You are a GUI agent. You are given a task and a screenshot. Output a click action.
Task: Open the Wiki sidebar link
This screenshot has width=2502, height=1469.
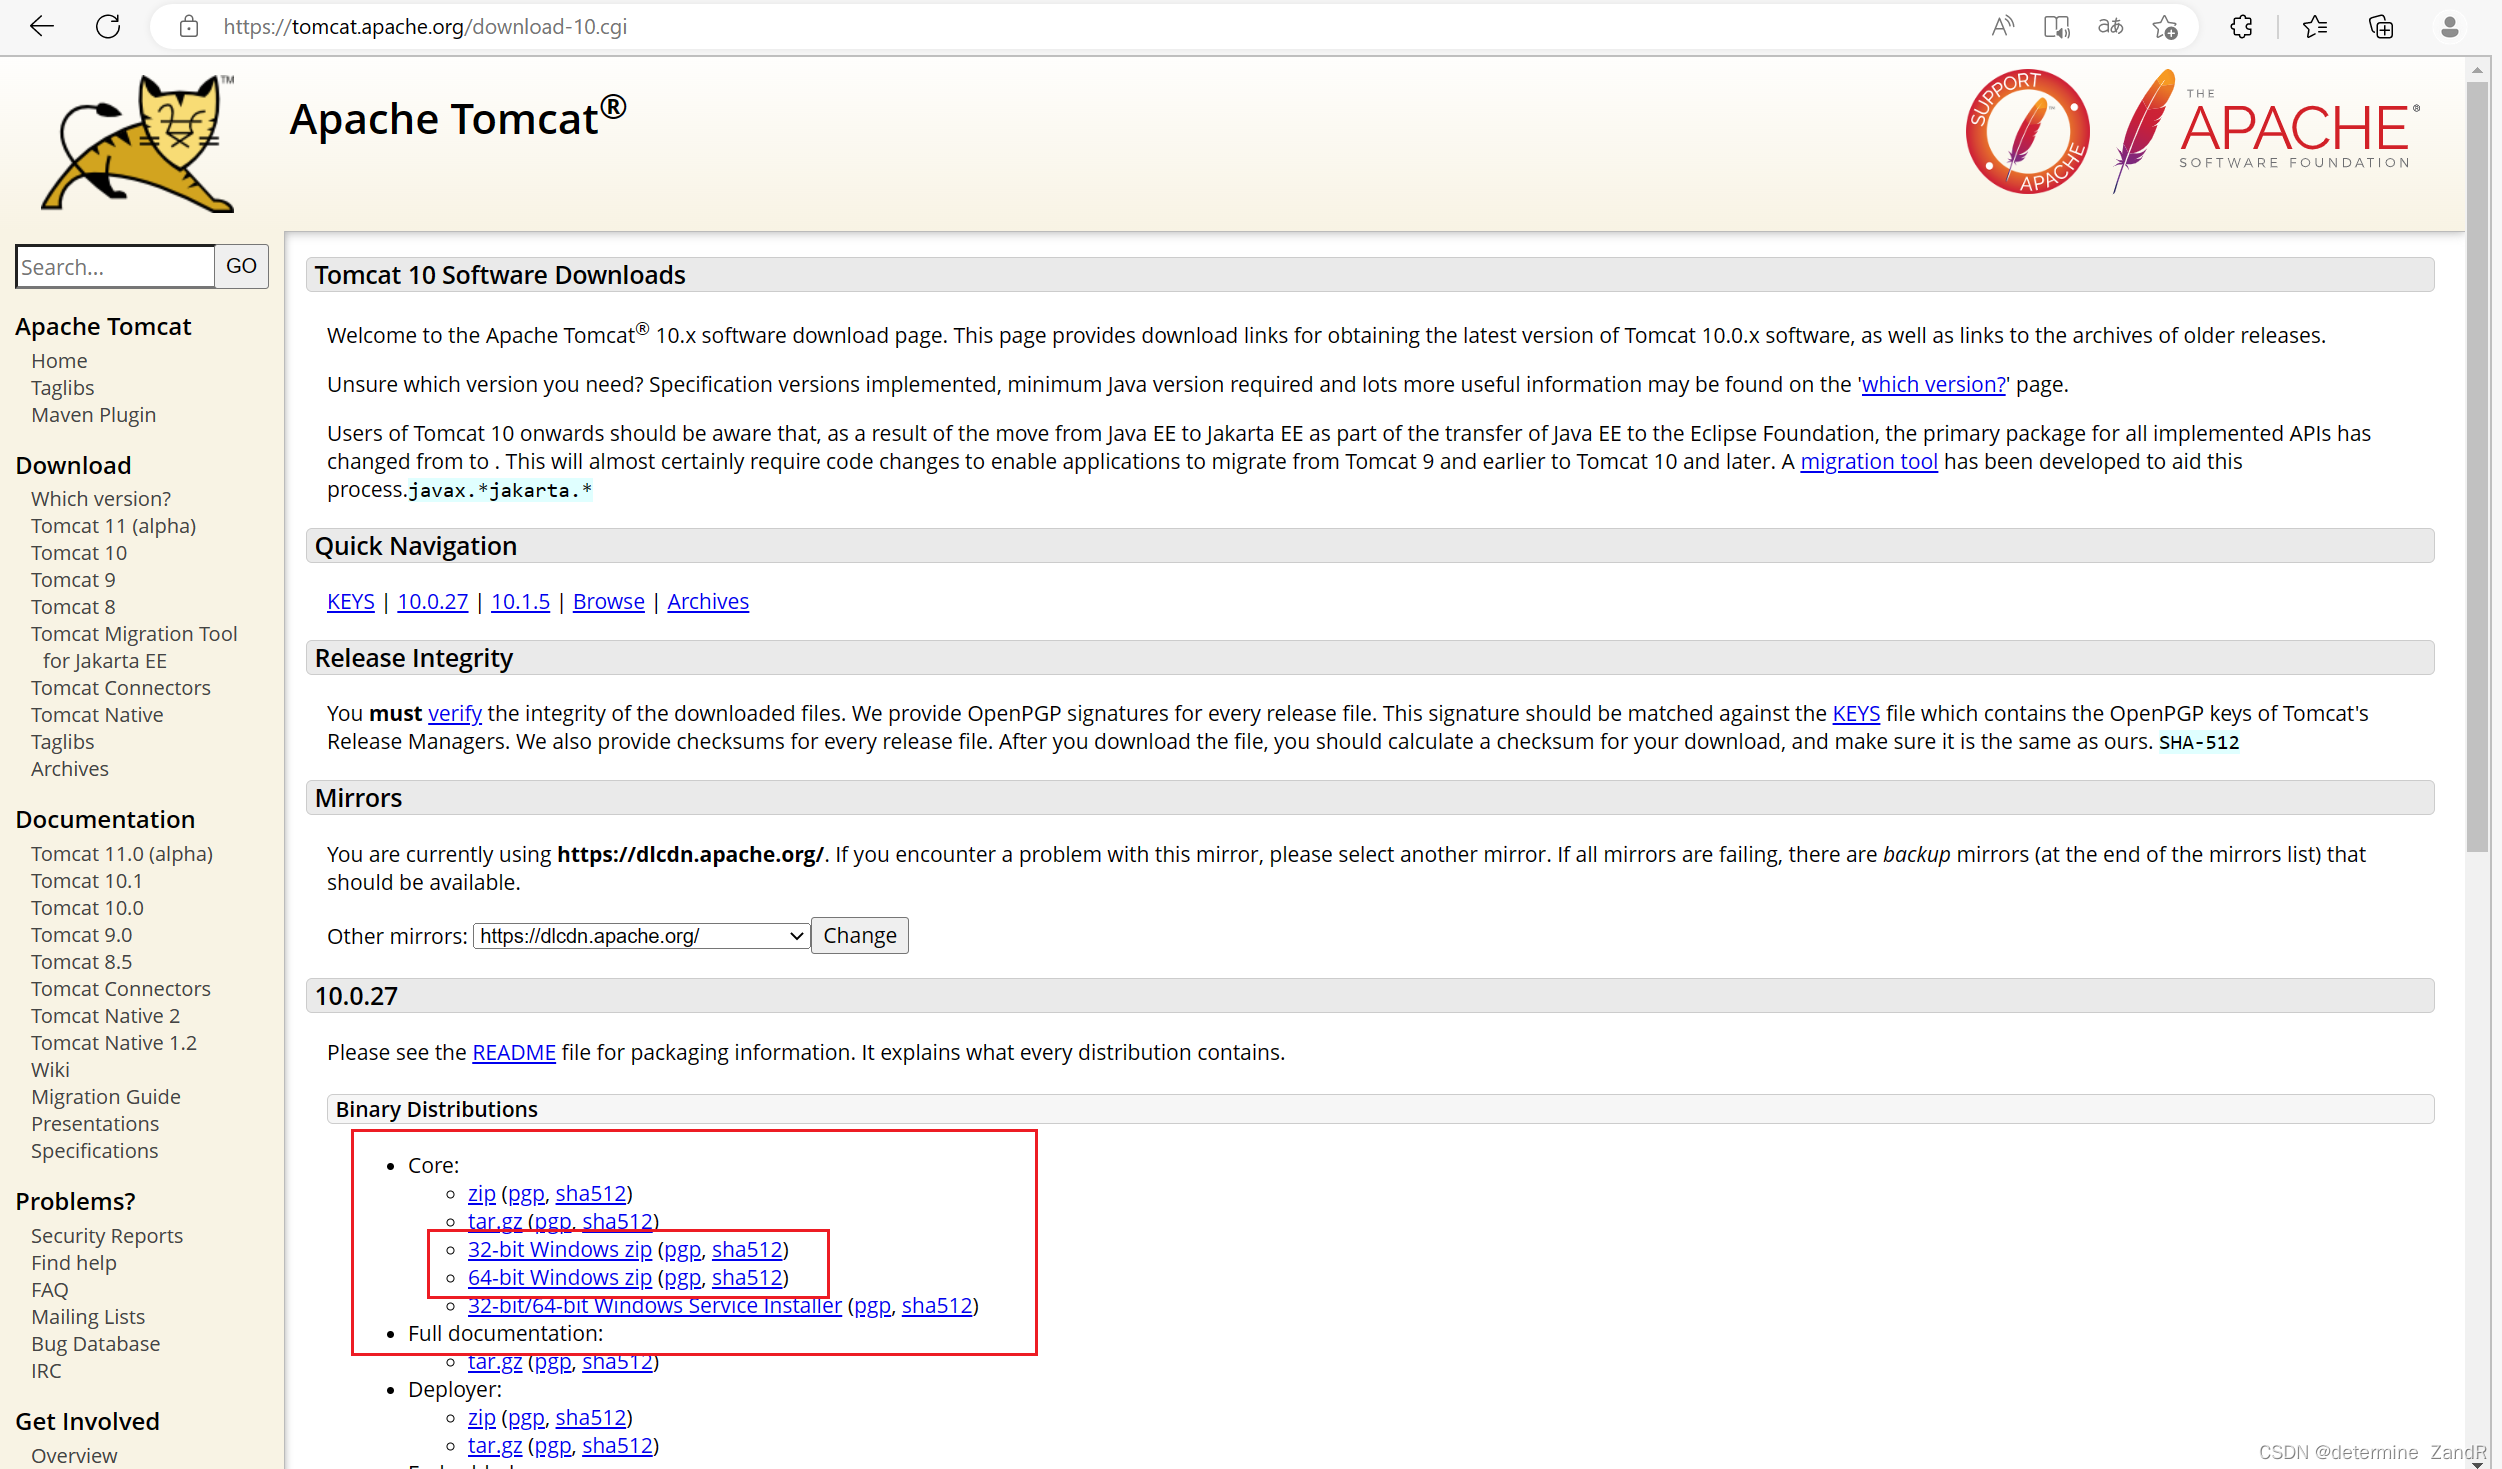pyautogui.click(x=50, y=1069)
